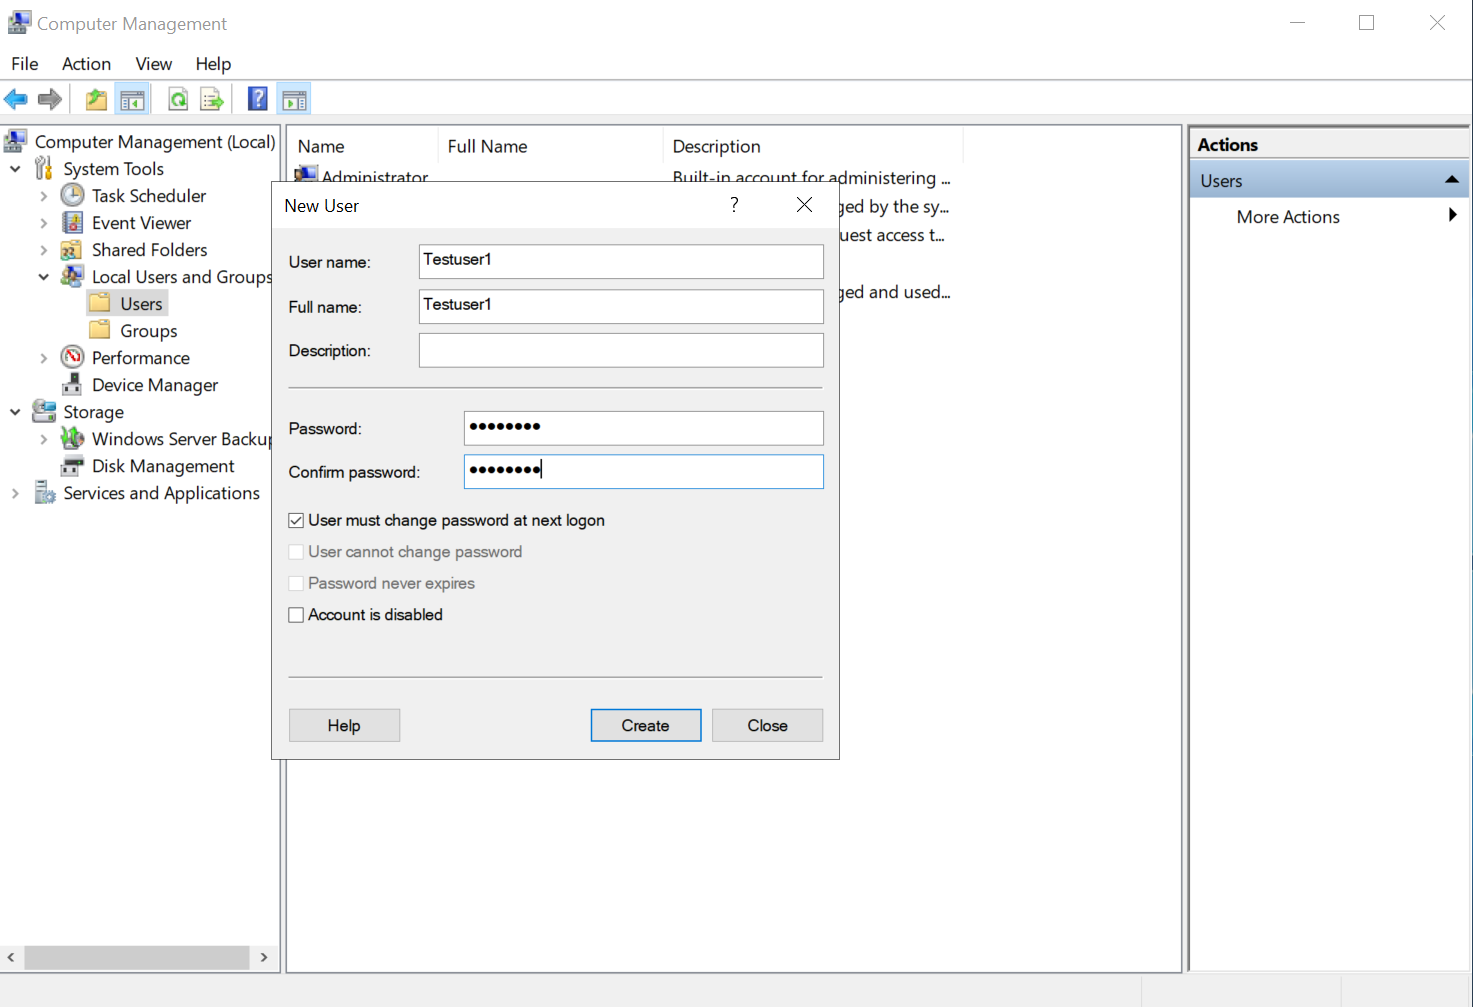The height and width of the screenshot is (1007, 1473).
Task: Collapse the System Tools tree node
Action: pyautogui.click(x=15, y=169)
